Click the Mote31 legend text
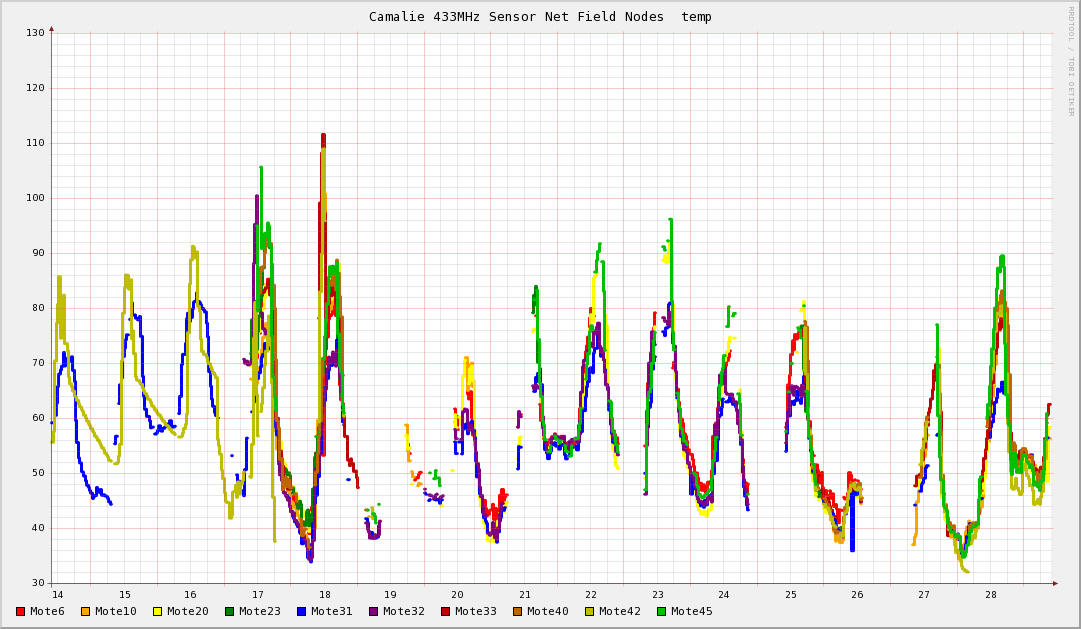 (331, 611)
